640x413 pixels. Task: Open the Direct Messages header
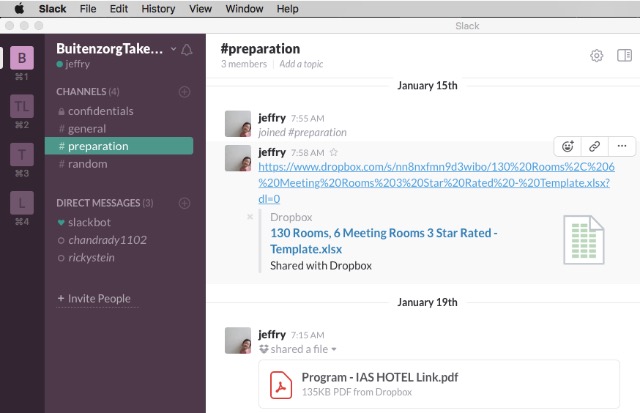(104, 203)
